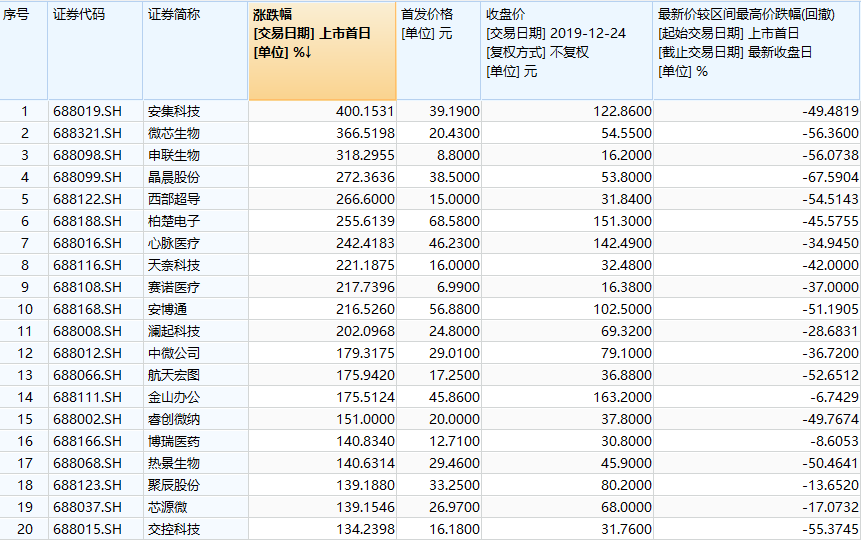Click drawdown value -55.3745
This screenshot has width=861, height=540.
click(830, 529)
